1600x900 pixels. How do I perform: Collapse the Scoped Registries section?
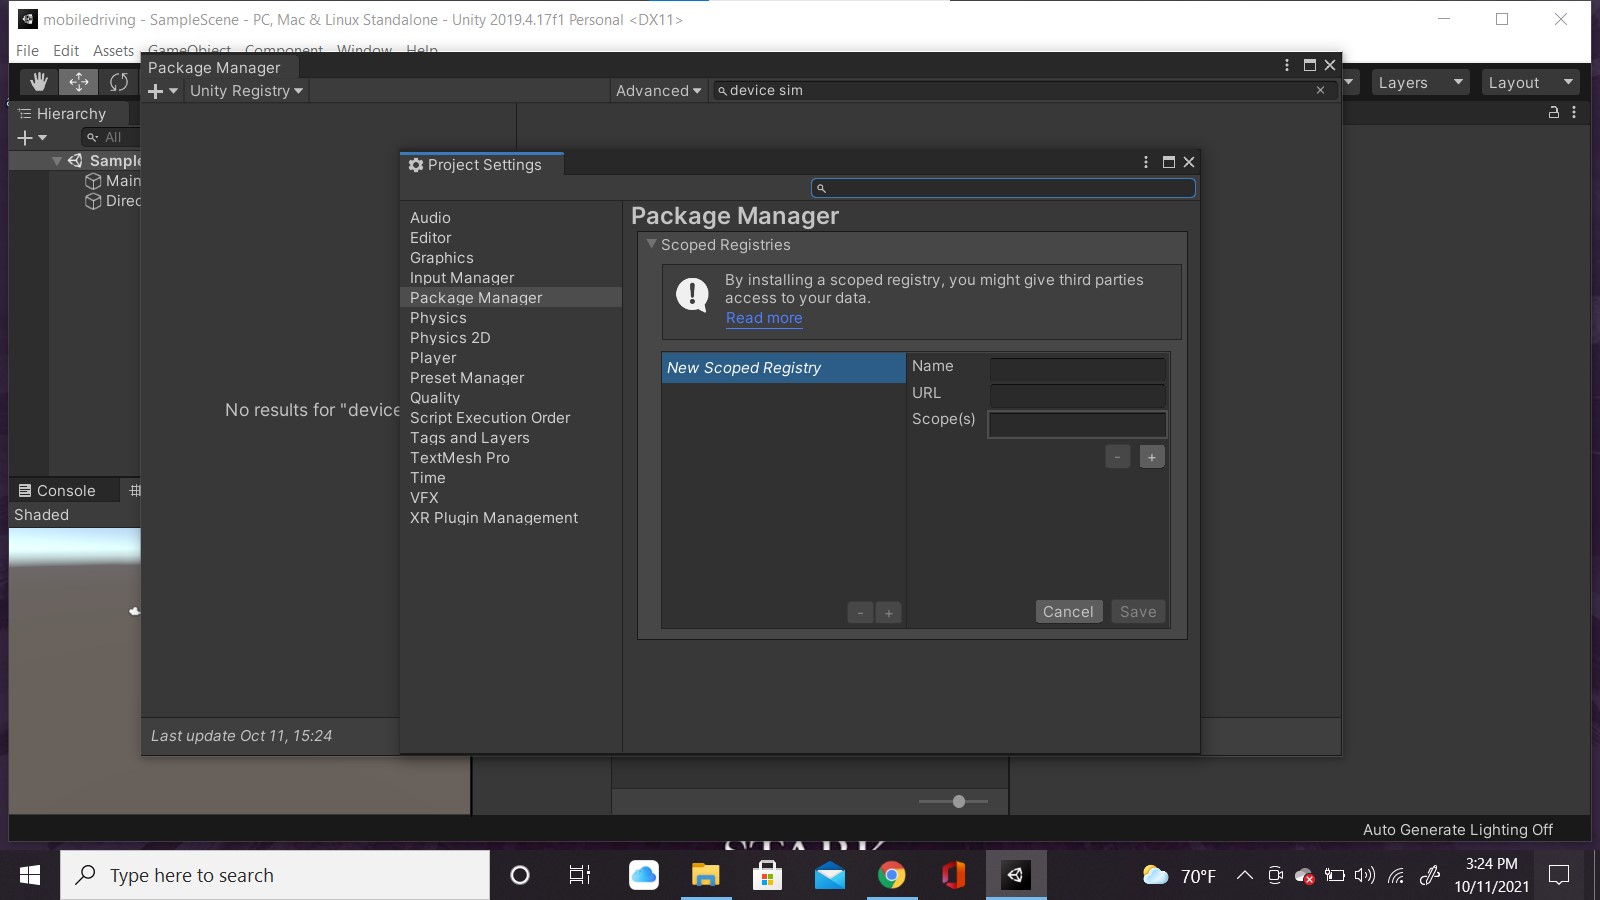(652, 244)
